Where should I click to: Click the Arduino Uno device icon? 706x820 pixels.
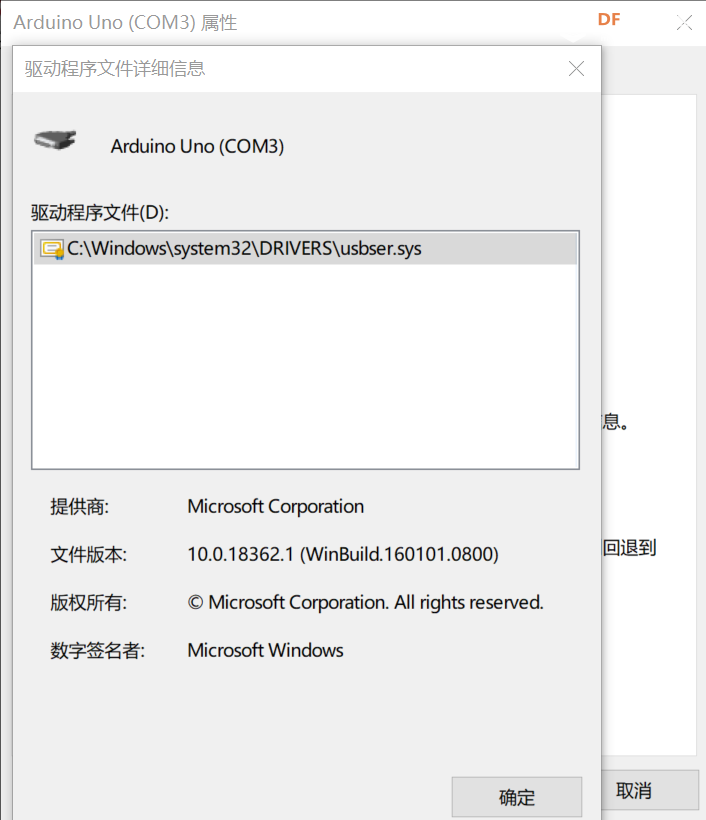[x=55, y=140]
